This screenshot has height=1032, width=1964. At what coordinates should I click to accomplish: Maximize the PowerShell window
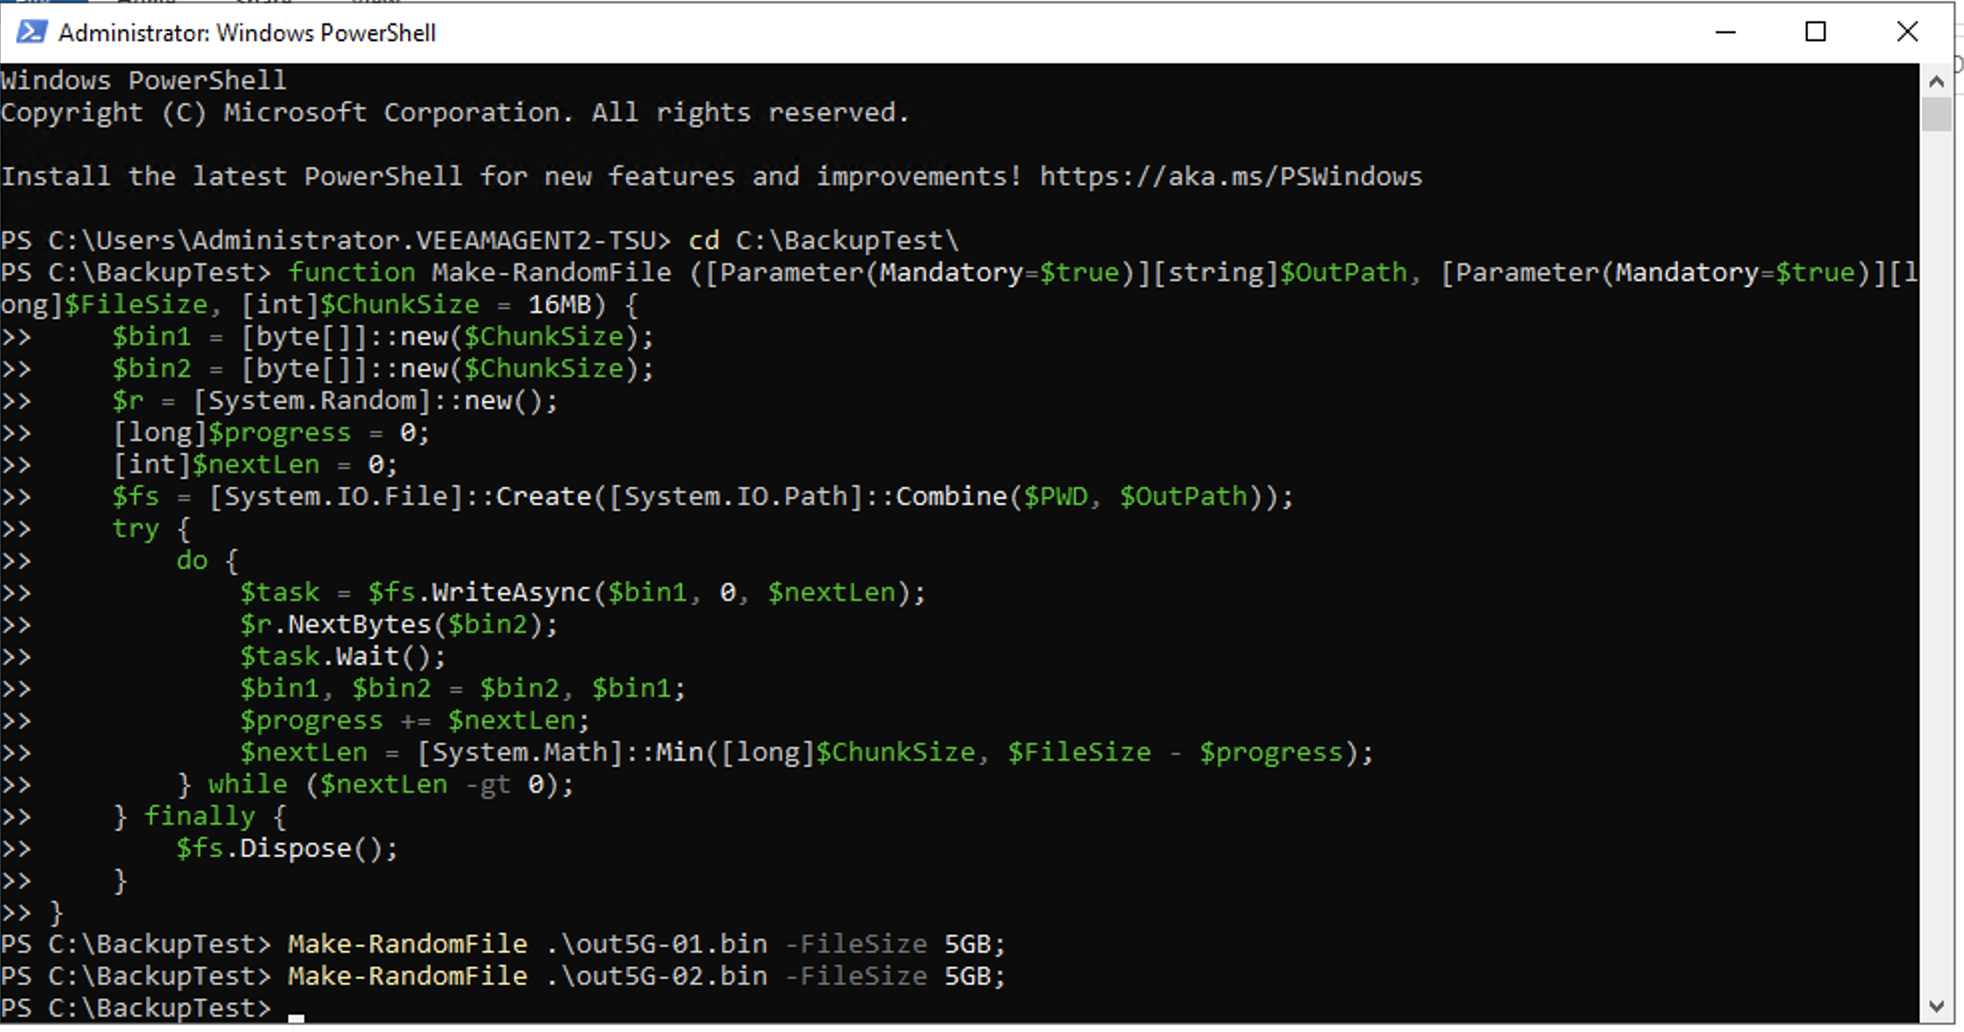click(x=1816, y=32)
